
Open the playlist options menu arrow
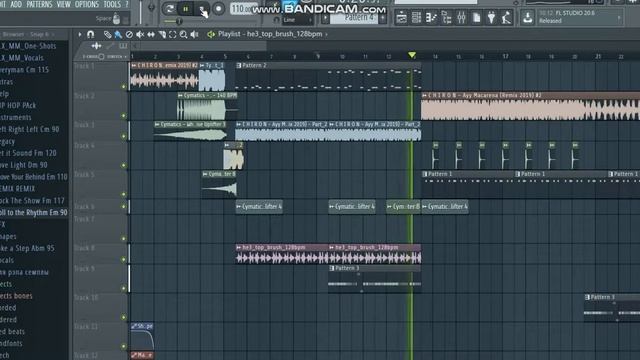point(80,34)
